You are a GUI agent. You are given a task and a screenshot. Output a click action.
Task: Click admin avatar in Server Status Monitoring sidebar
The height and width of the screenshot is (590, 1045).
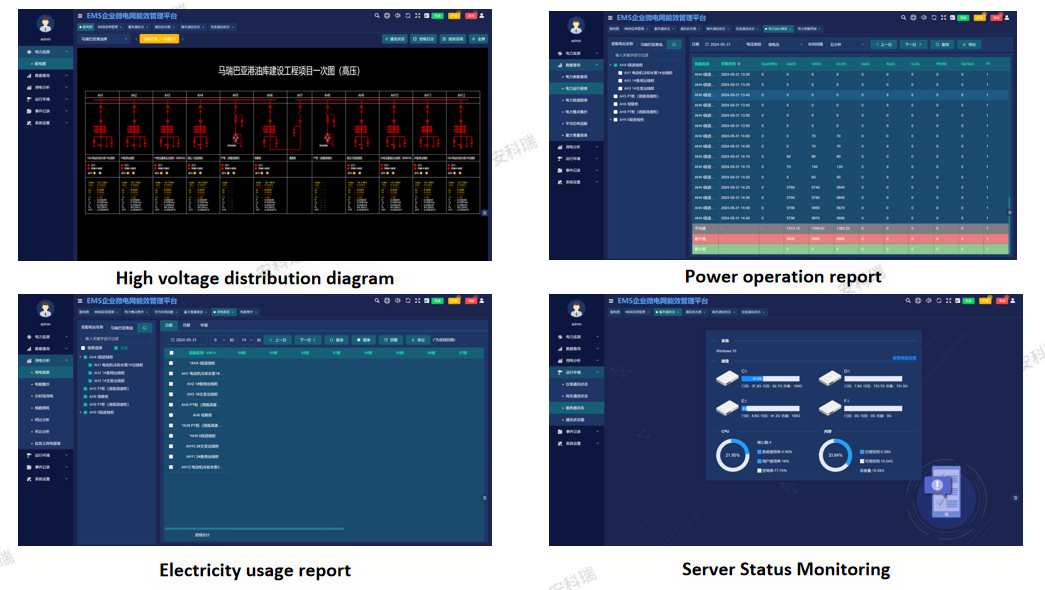575,311
